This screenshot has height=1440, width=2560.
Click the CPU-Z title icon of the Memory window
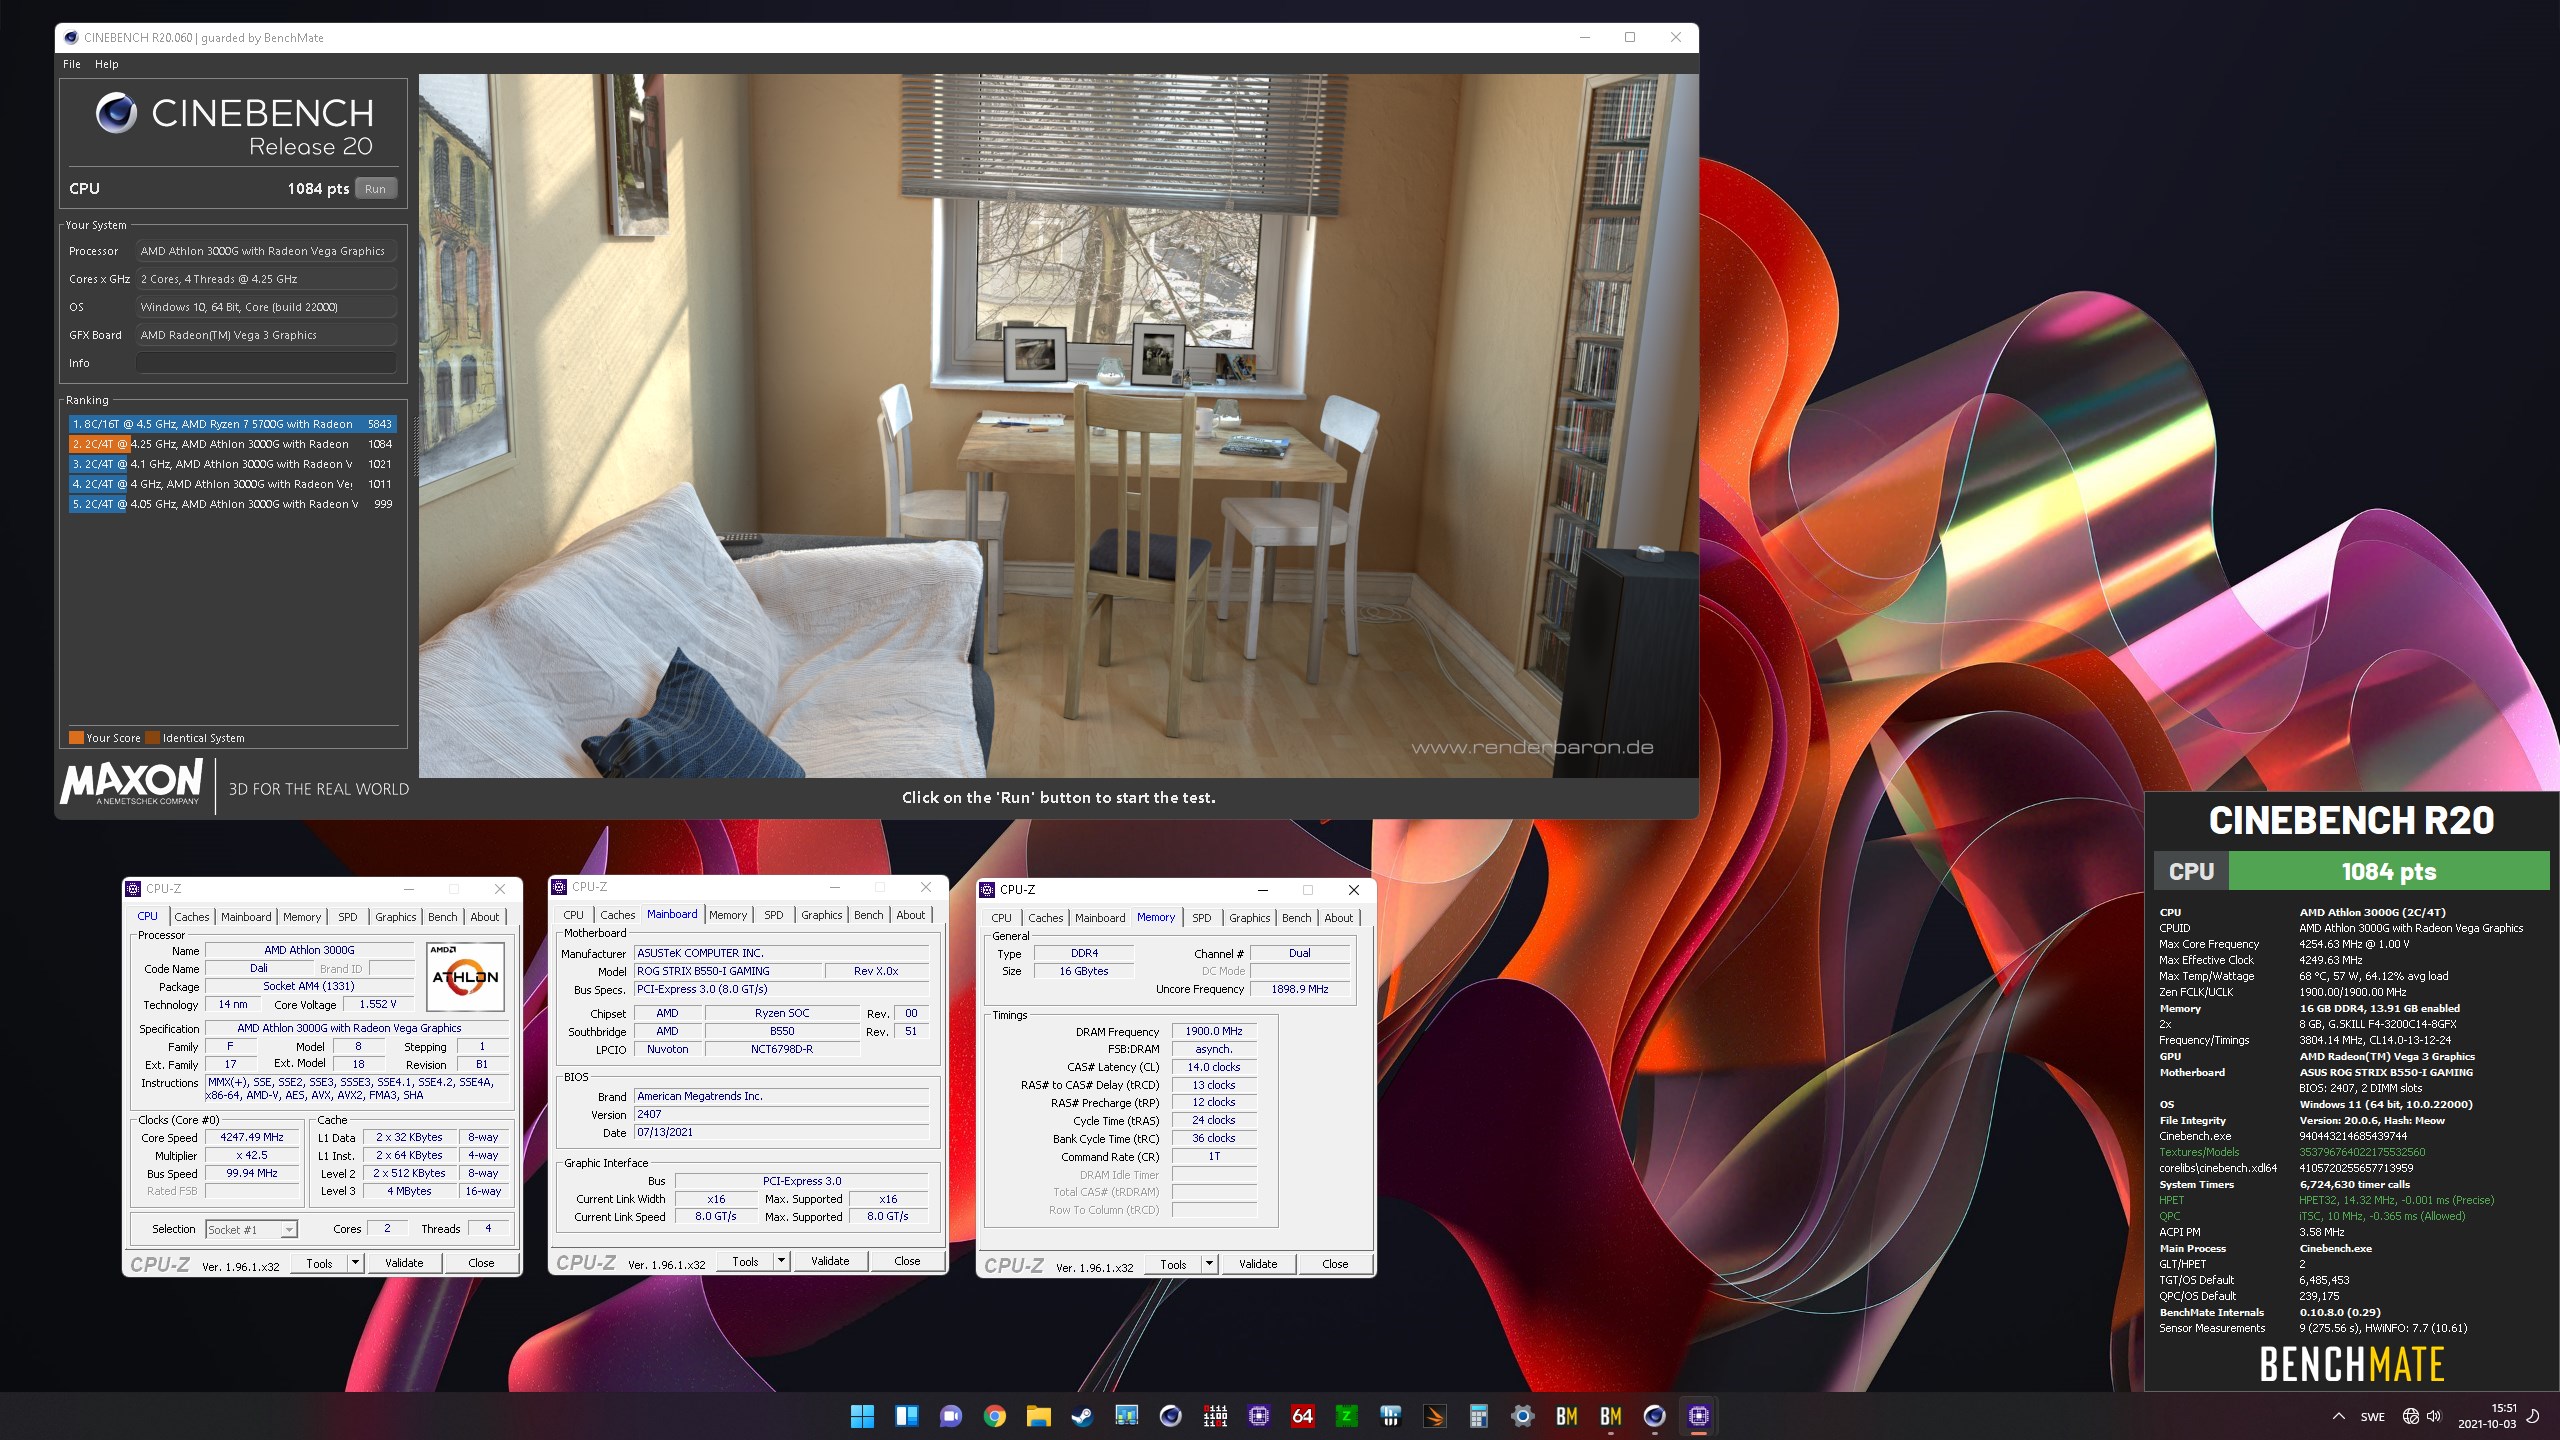[x=988, y=889]
